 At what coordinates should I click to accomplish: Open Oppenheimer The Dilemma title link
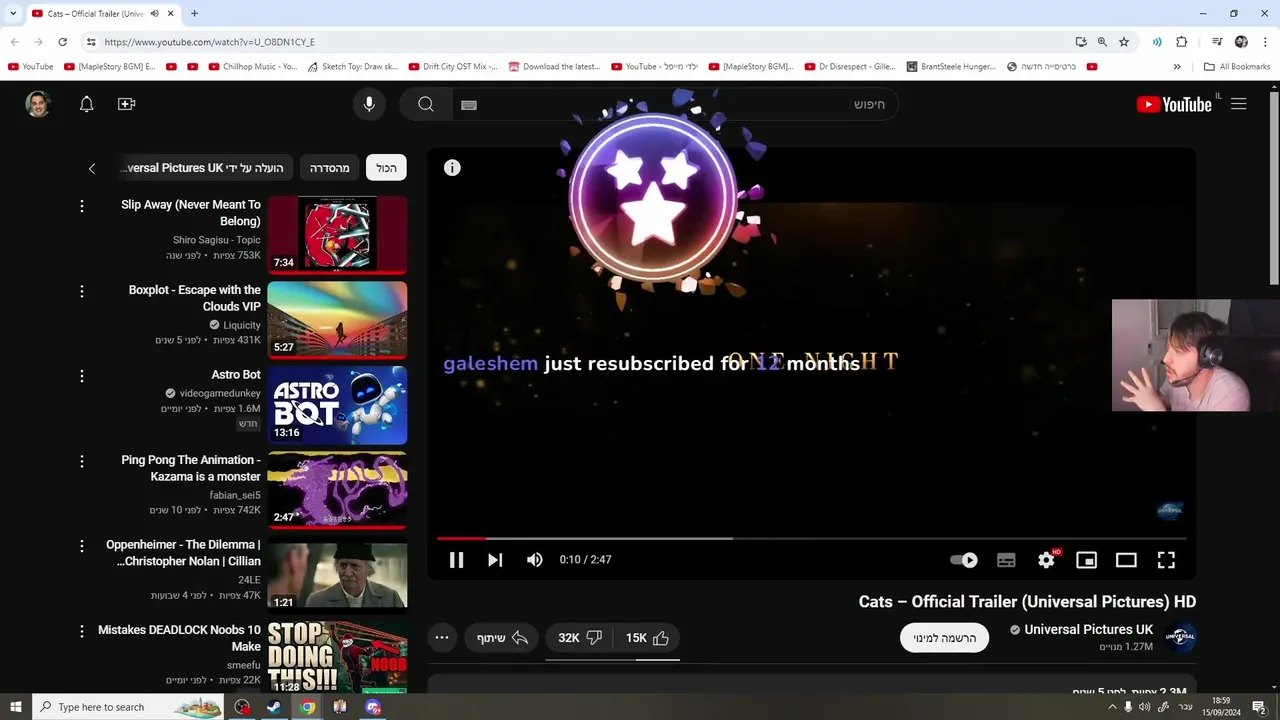point(184,553)
